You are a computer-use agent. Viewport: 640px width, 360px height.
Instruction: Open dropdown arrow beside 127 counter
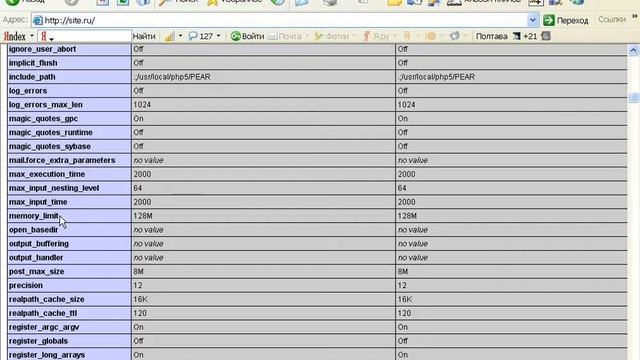218,36
